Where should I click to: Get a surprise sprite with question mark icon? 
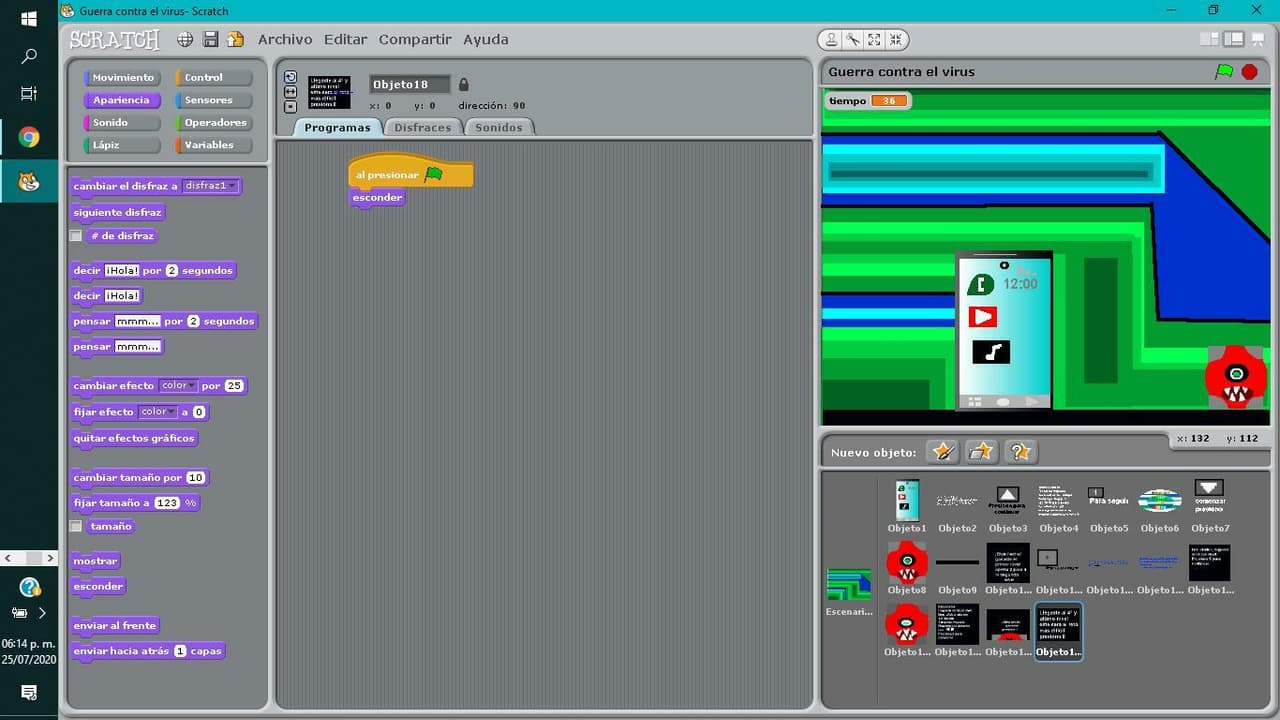[1020, 452]
